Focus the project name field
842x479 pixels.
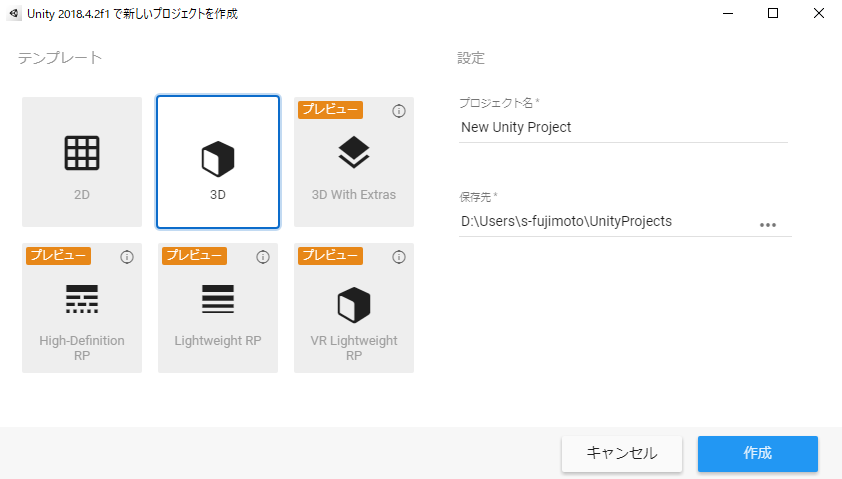(x=623, y=128)
